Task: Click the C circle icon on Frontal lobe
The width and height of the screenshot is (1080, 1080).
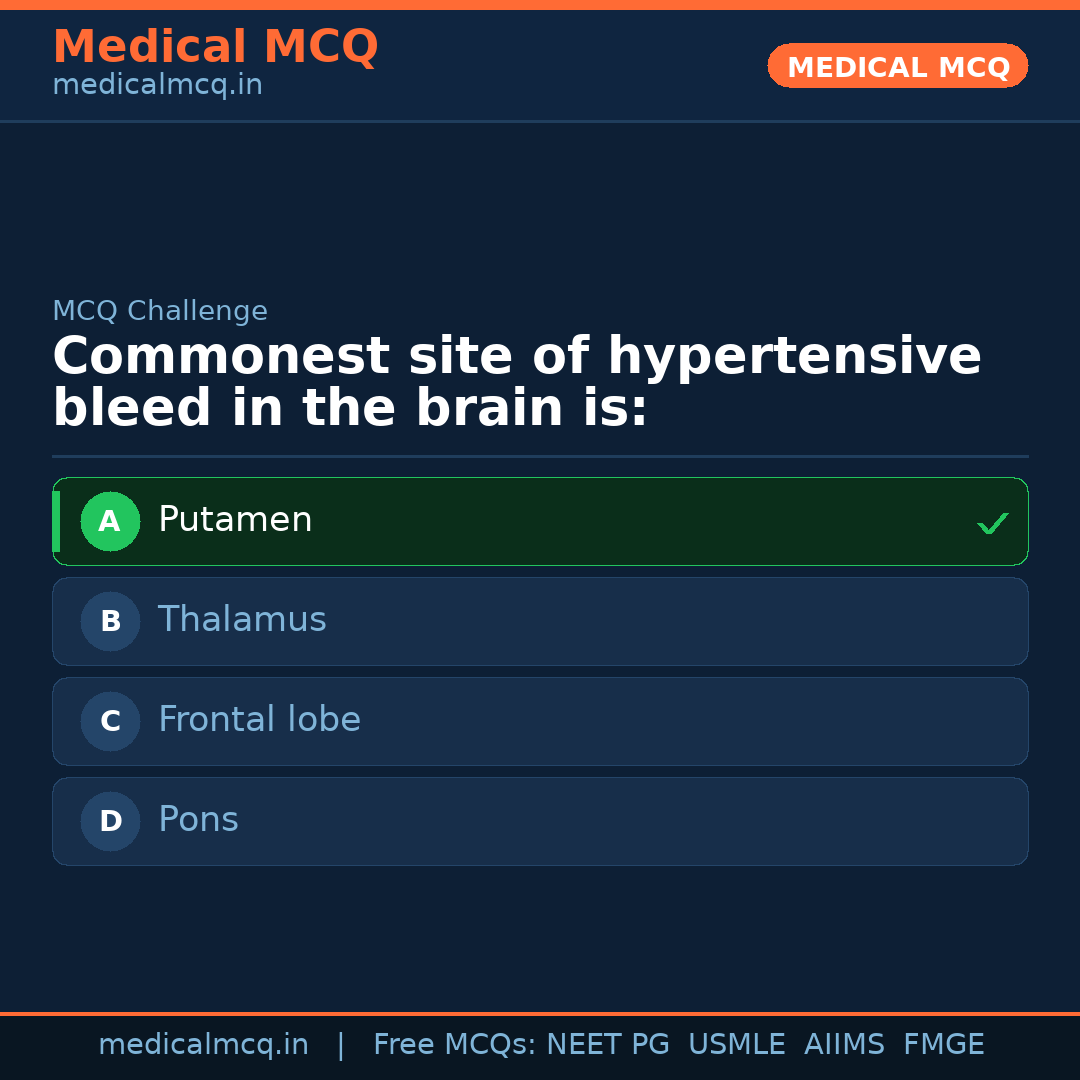Action: click(x=110, y=721)
